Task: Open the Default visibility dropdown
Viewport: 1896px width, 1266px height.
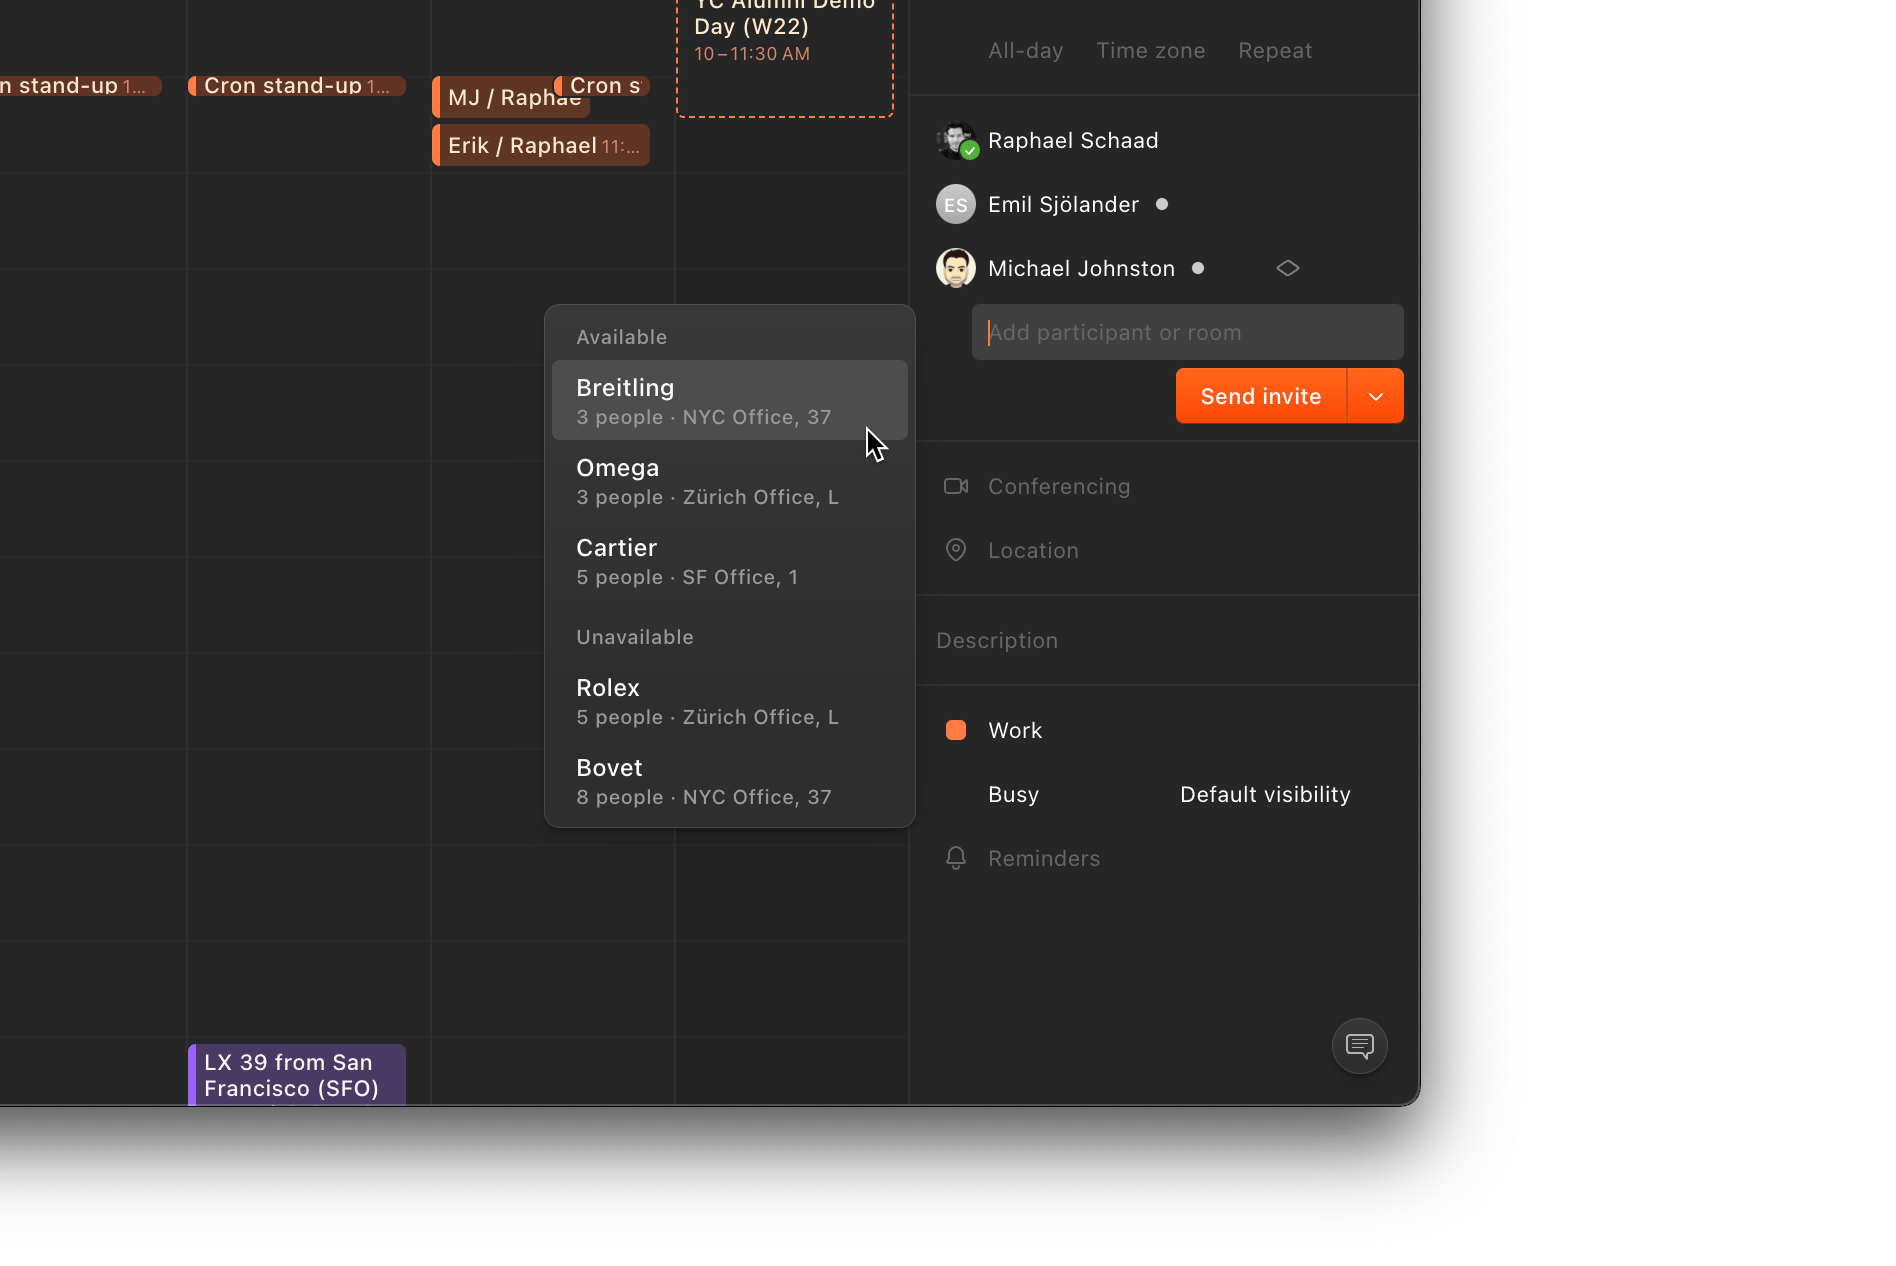Action: click(x=1264, y=795)
